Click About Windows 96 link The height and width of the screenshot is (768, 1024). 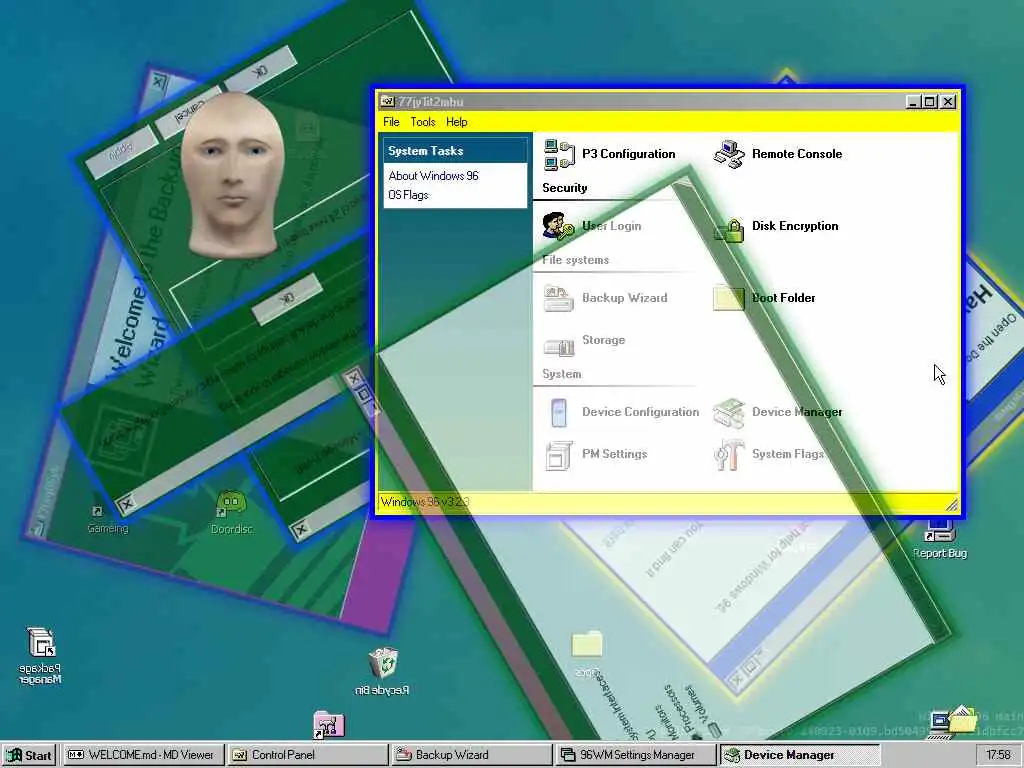(x=434, y=176)
